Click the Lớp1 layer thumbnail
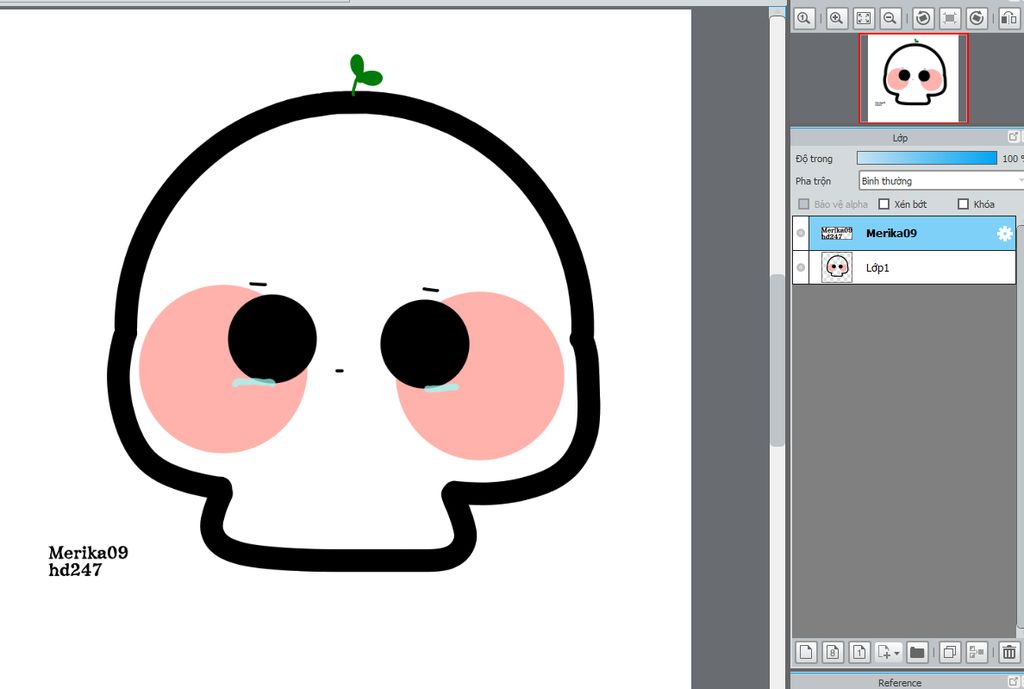 click(837, 267)
